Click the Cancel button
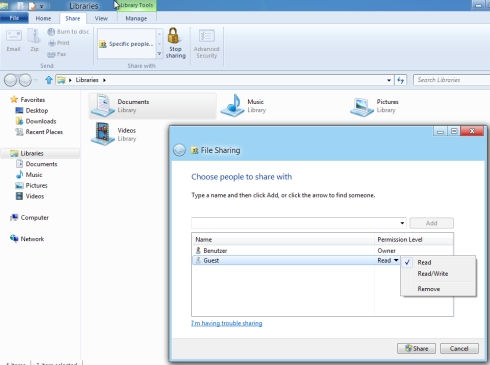490x365 pixels. [459, 348]
